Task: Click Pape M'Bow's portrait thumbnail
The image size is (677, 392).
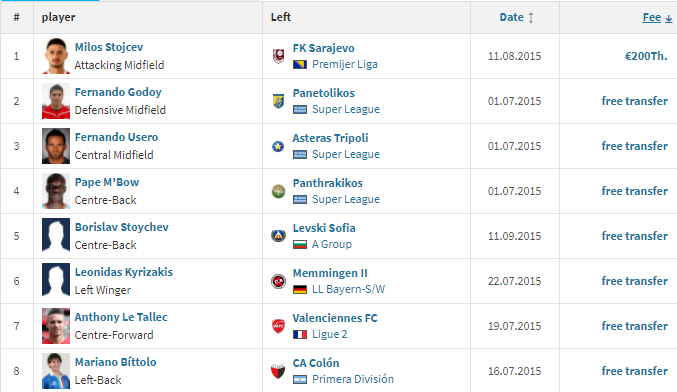Action: point(56,191)
